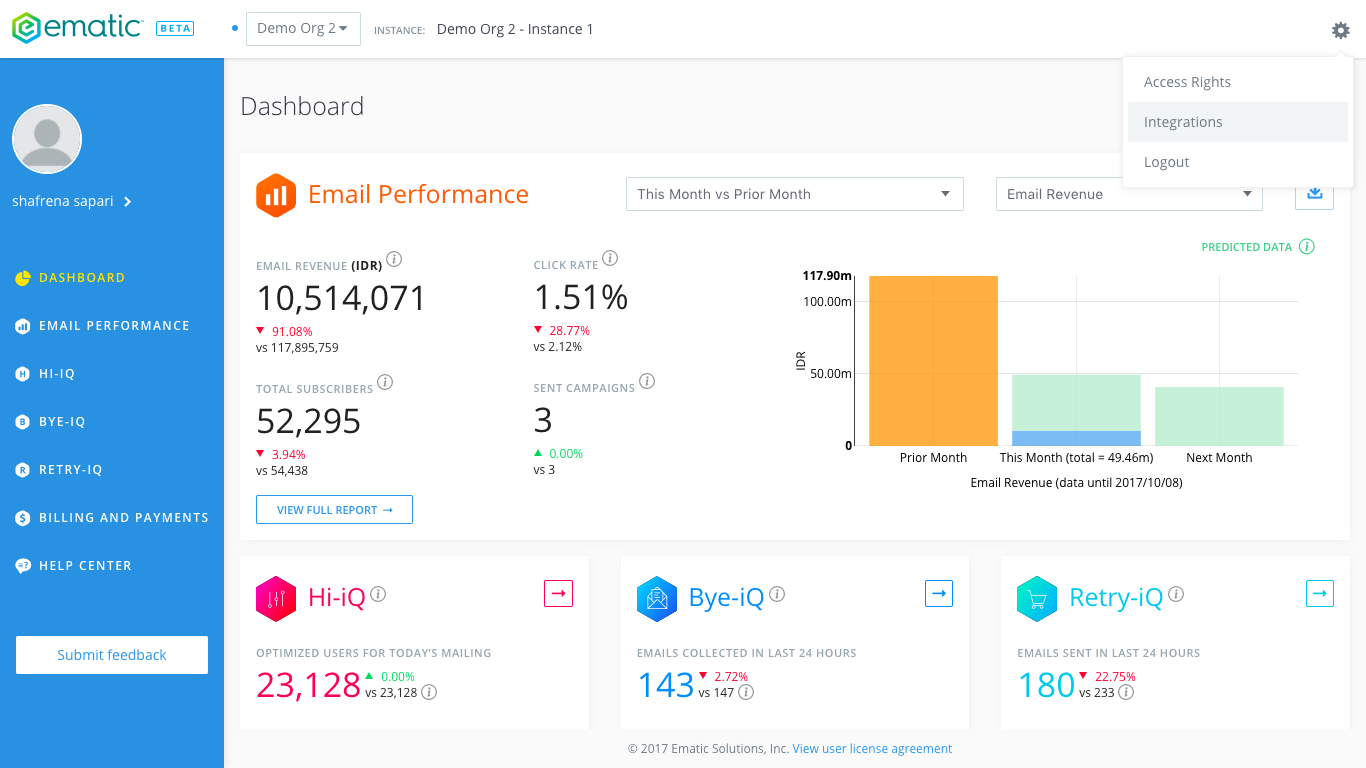Open Hi-iQ card arrow button
The image size is (1366, 768).
tap(559, 593)
